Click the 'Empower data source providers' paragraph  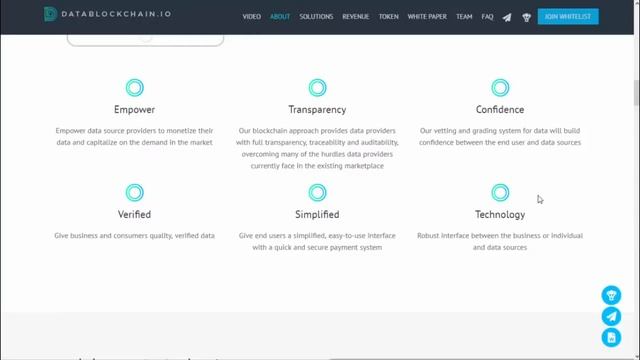tap(134, 137)
